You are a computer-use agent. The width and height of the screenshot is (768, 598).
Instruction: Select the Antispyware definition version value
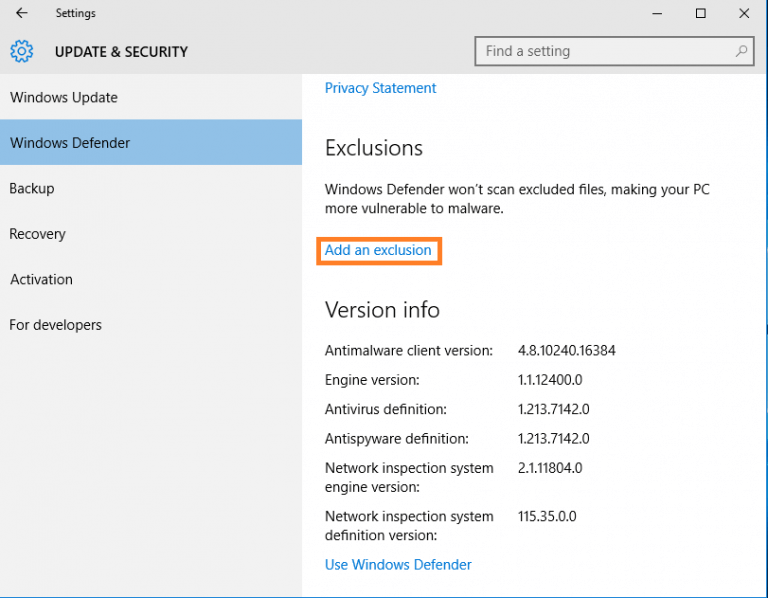(553, 438)
